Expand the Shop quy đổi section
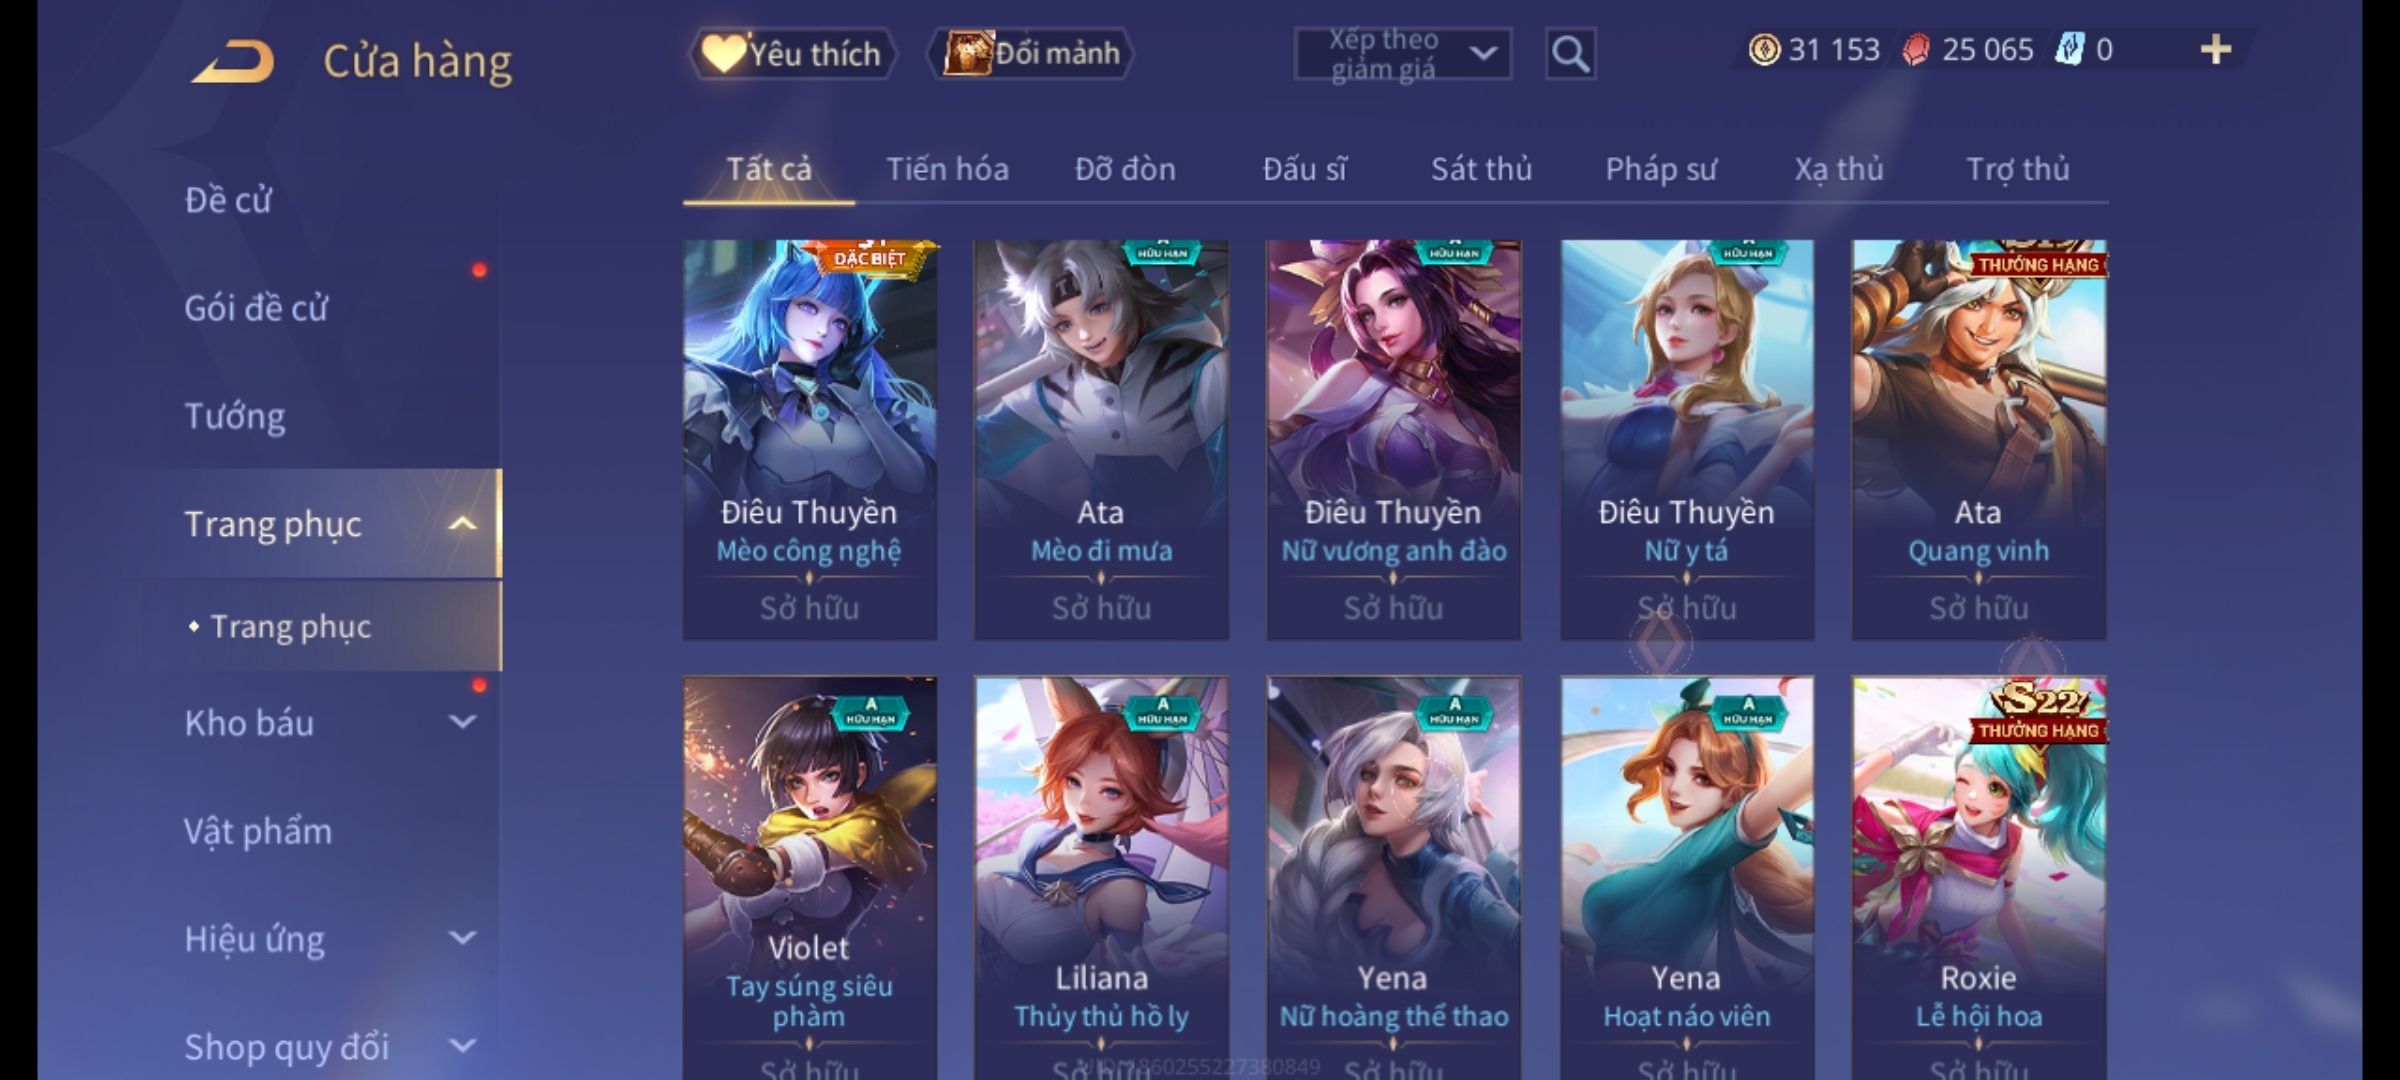Viewport: 2400px width, 1080px height. click(463, 1046)
